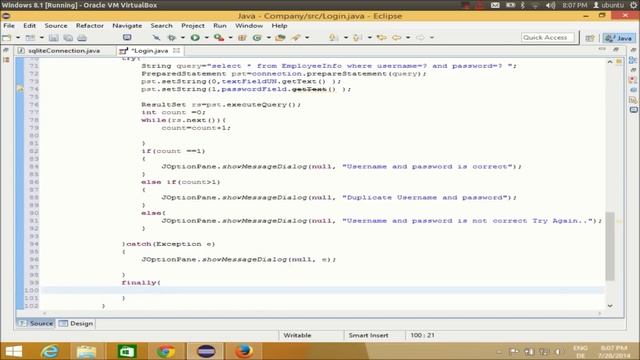Open dropdown next to Next Annotation icon
This screenshot has width=640, height=360.
point(345,38)
